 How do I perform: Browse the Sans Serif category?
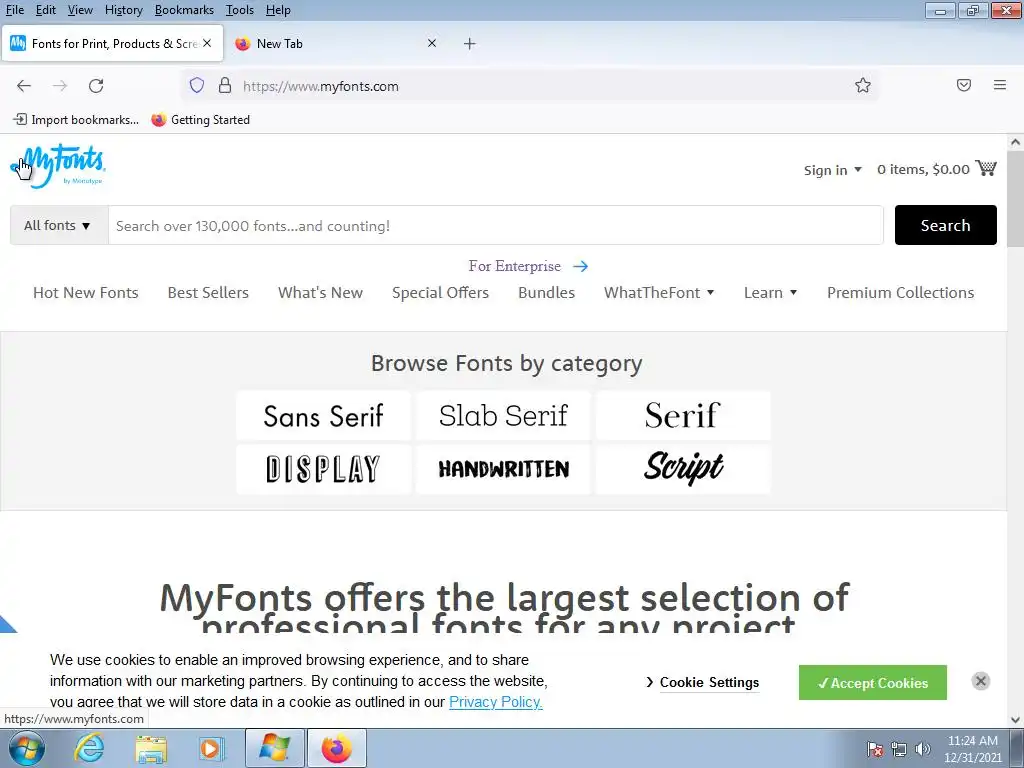click(x=323, y=416)
